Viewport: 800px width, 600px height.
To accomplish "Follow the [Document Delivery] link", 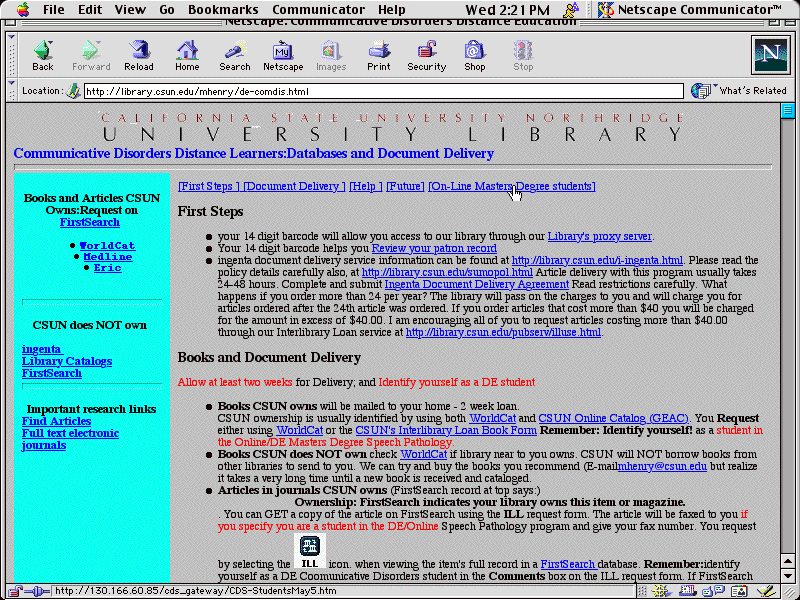I will [294, 186].
